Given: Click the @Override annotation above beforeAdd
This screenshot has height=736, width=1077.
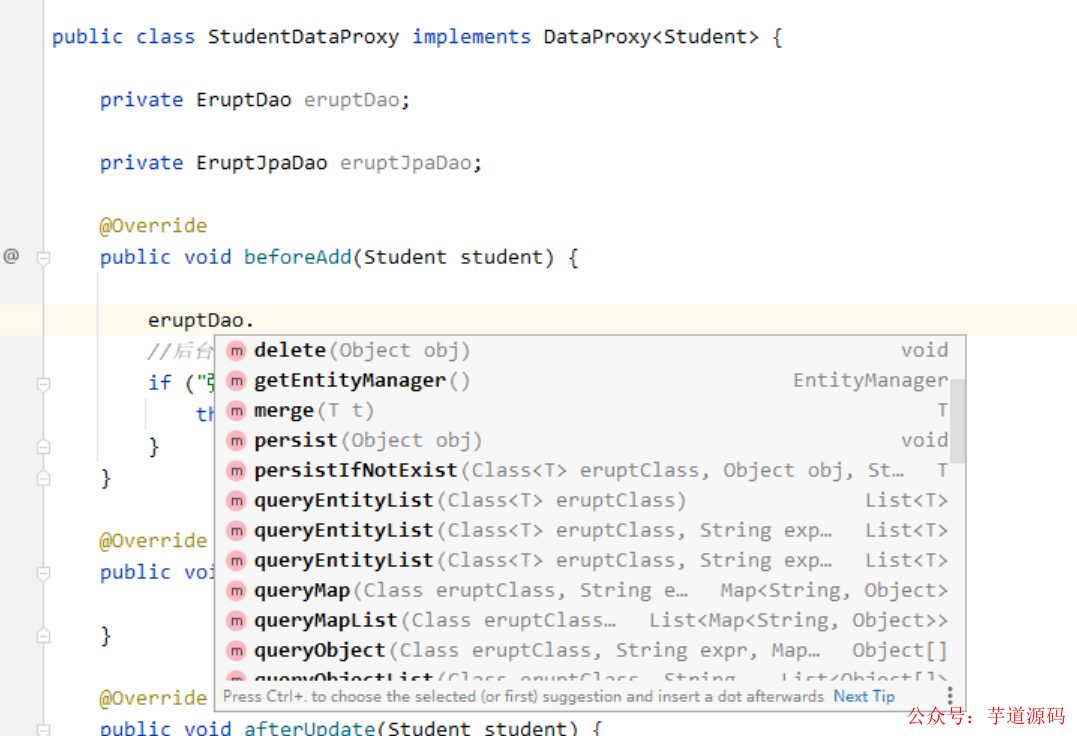Looking at the screenshot, I should pyautogui.click(x=153, y=225).
